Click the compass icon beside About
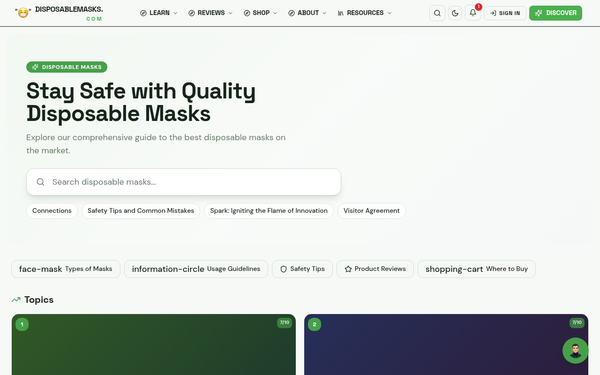 (291, 13)
